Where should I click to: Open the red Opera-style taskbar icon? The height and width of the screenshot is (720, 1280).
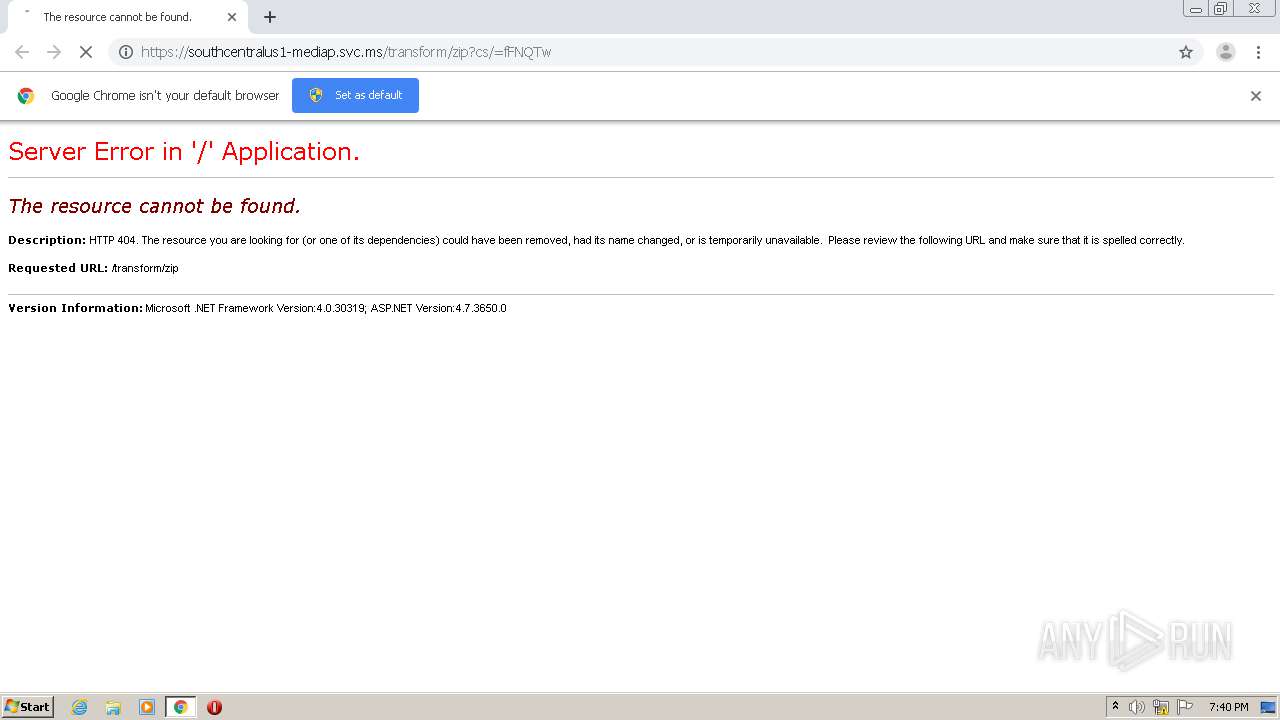tap(214, 707)
